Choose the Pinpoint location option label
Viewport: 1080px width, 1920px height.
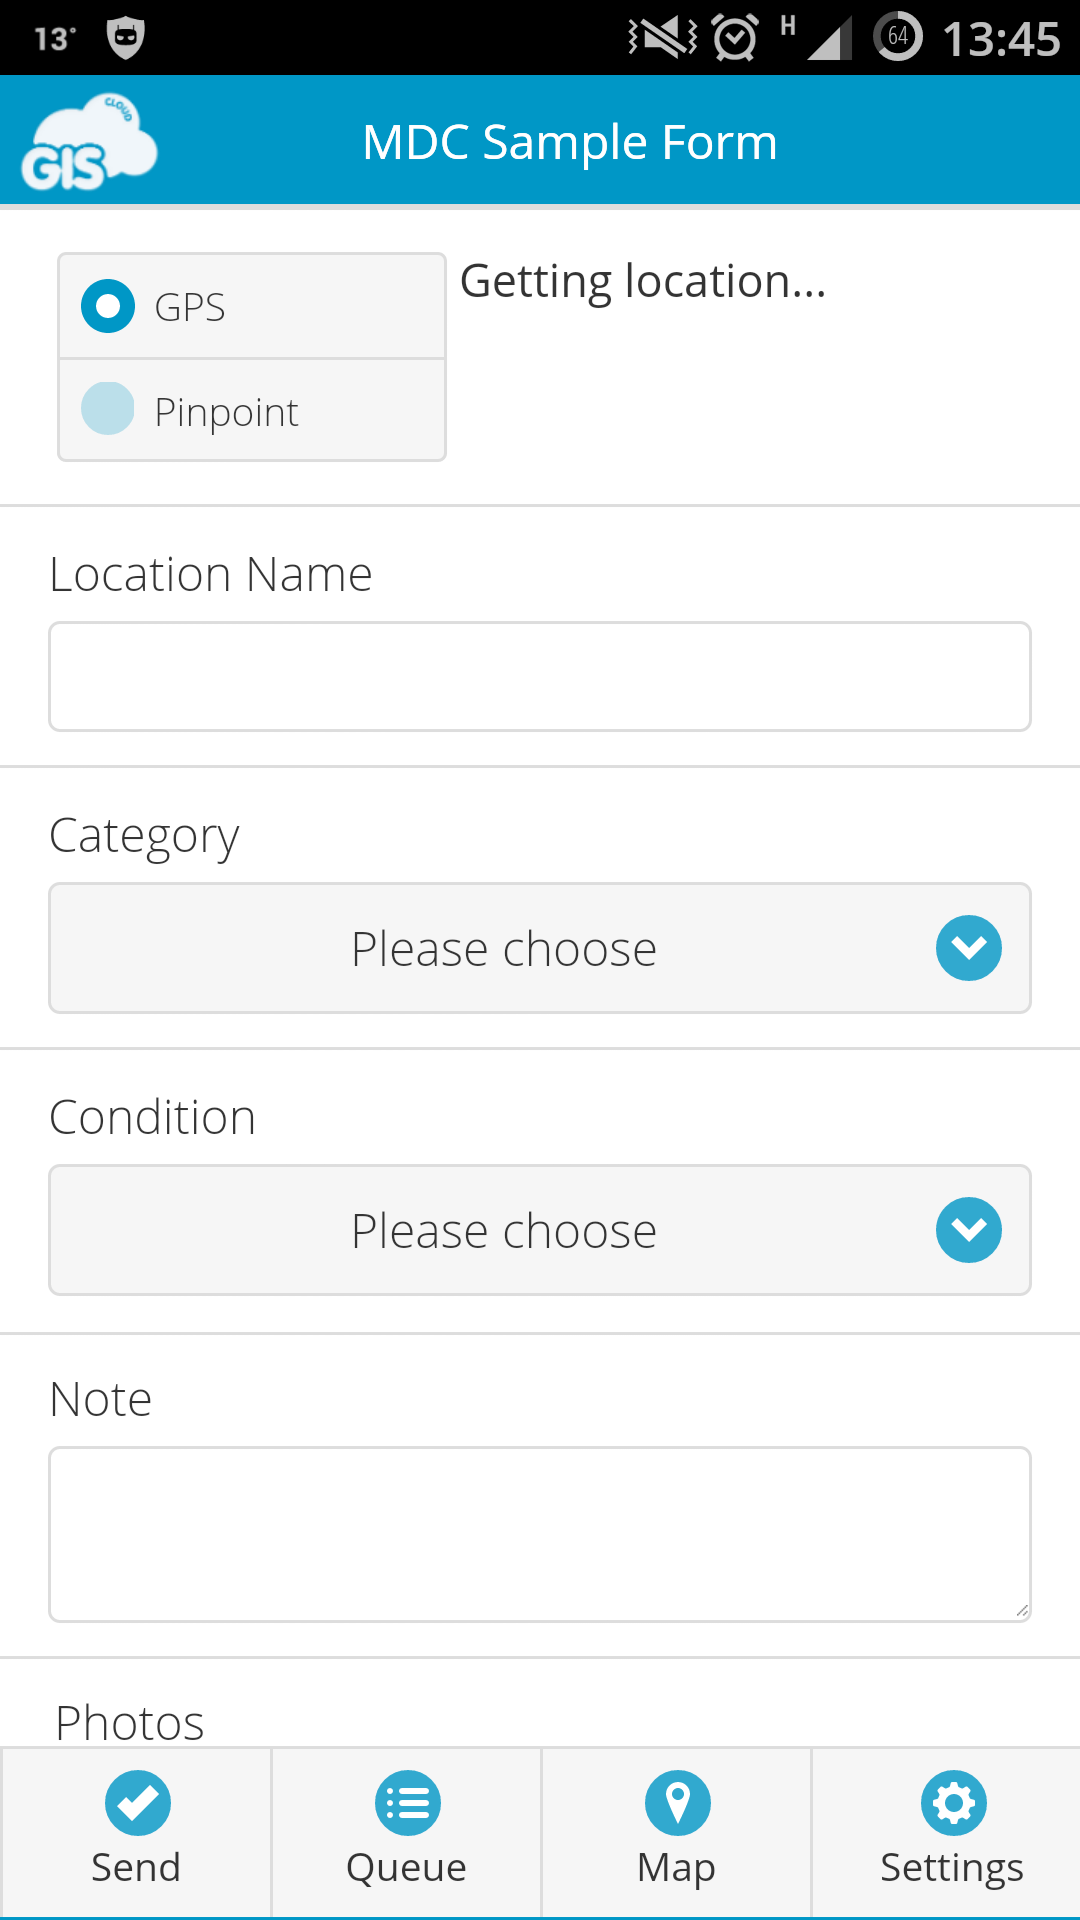point(226,412)
